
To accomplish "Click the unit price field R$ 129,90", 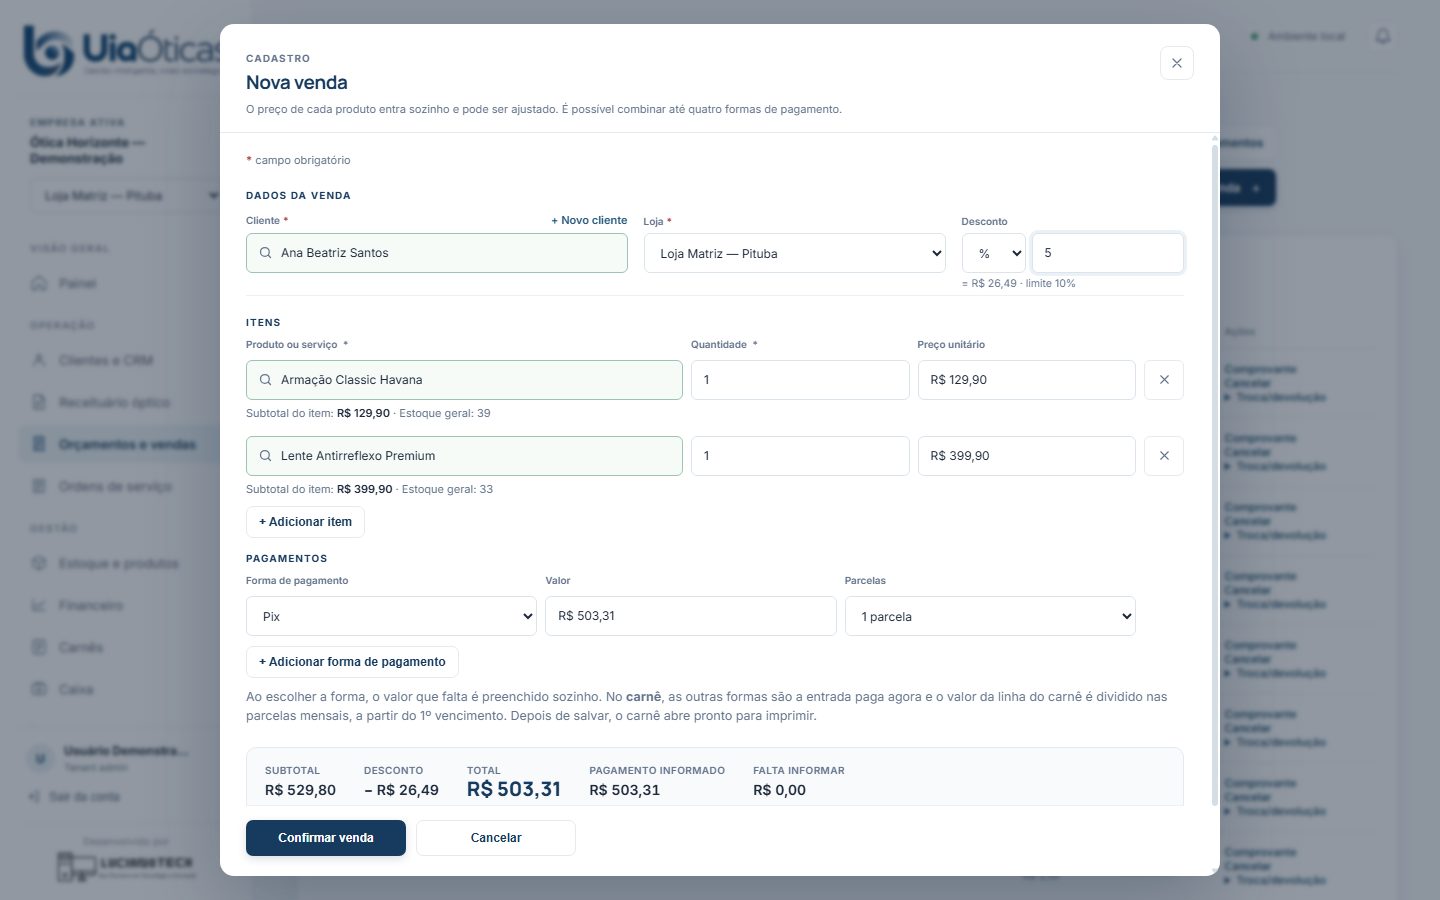I will tap(1027, 380).
